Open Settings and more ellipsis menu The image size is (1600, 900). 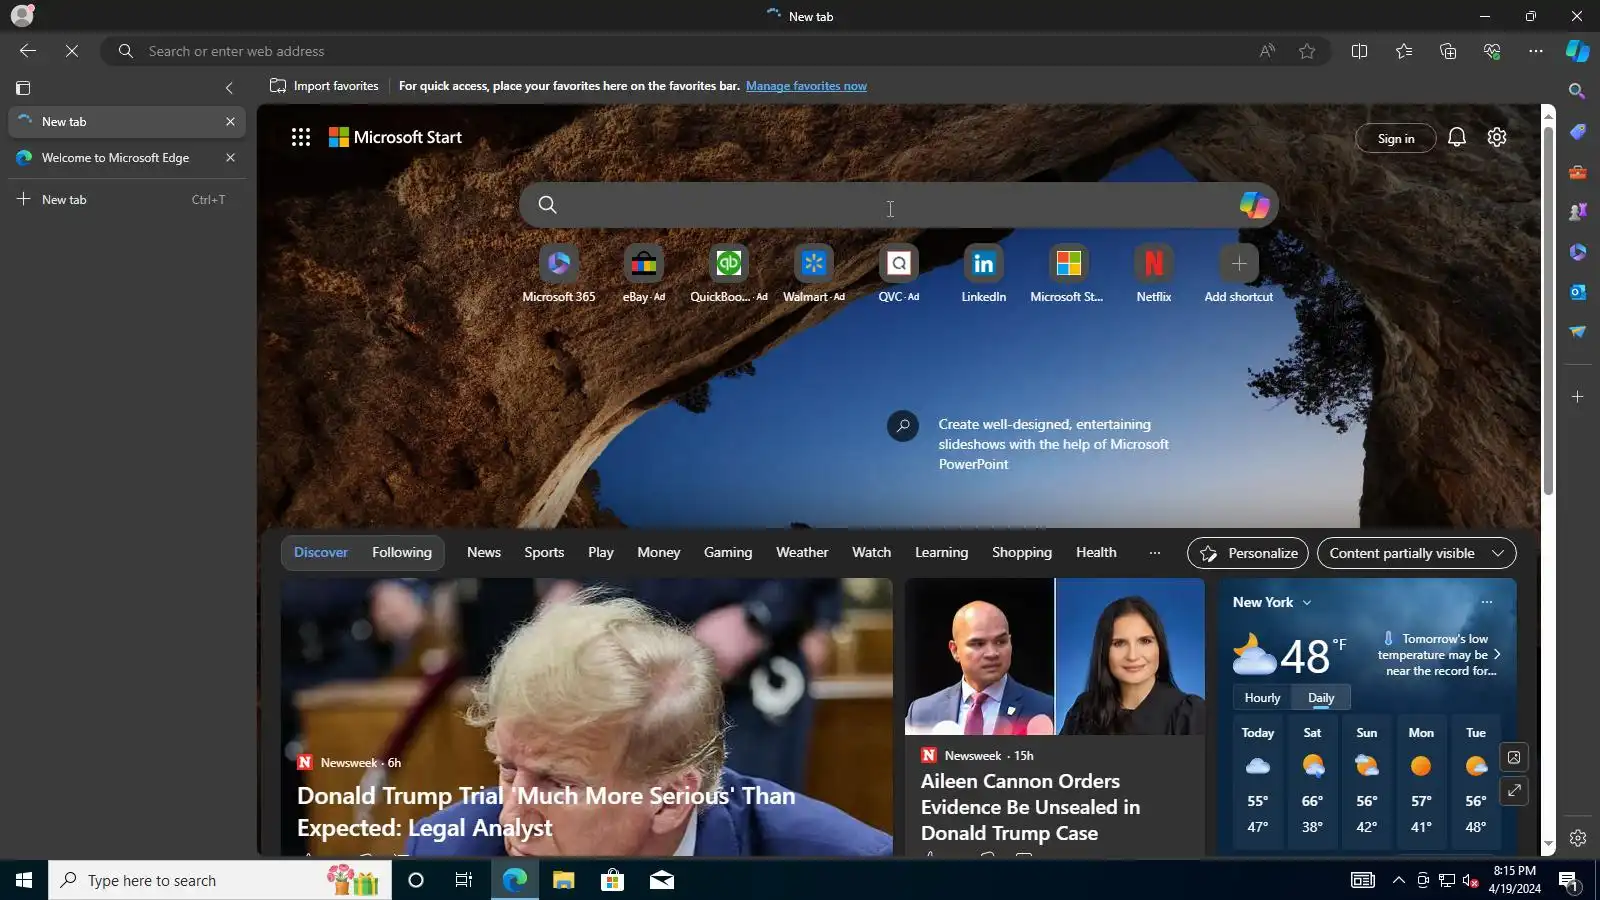(x=1536, y=51)
